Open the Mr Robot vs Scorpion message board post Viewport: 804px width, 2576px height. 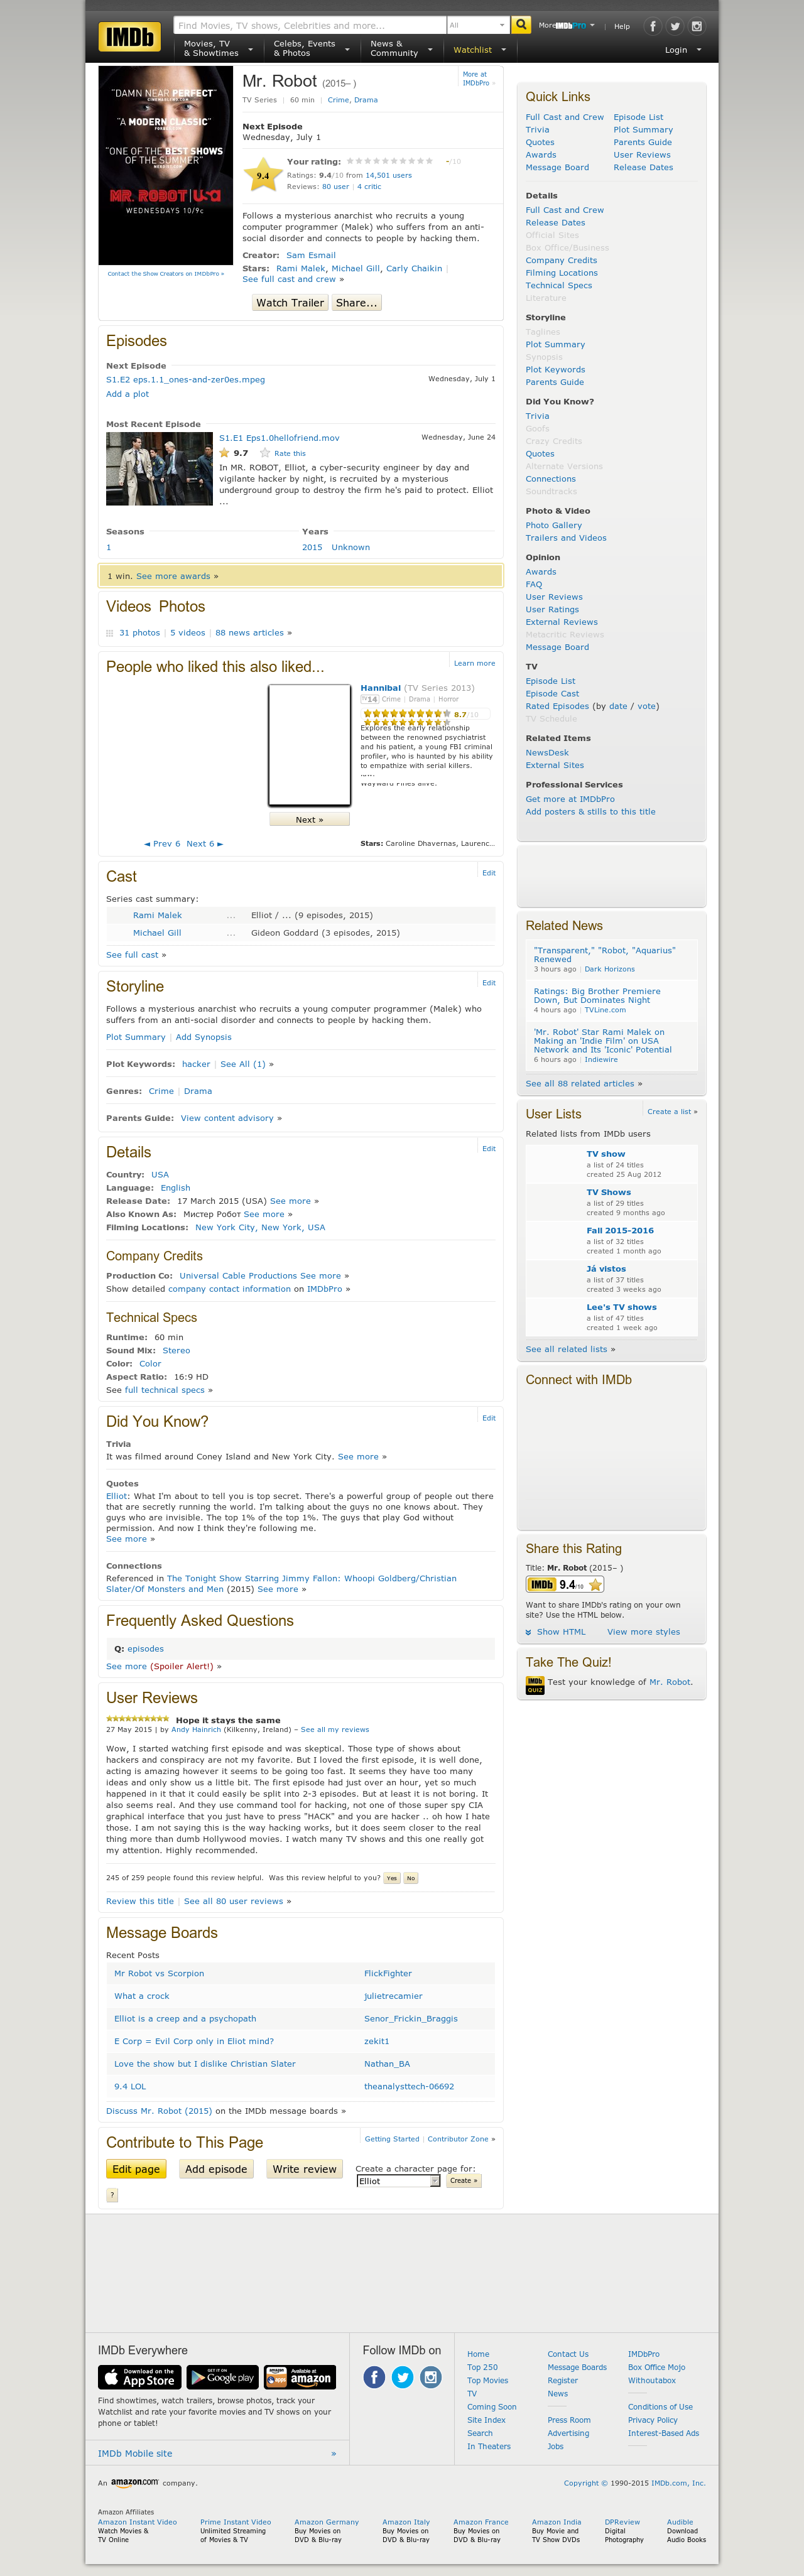[159, 1973]
